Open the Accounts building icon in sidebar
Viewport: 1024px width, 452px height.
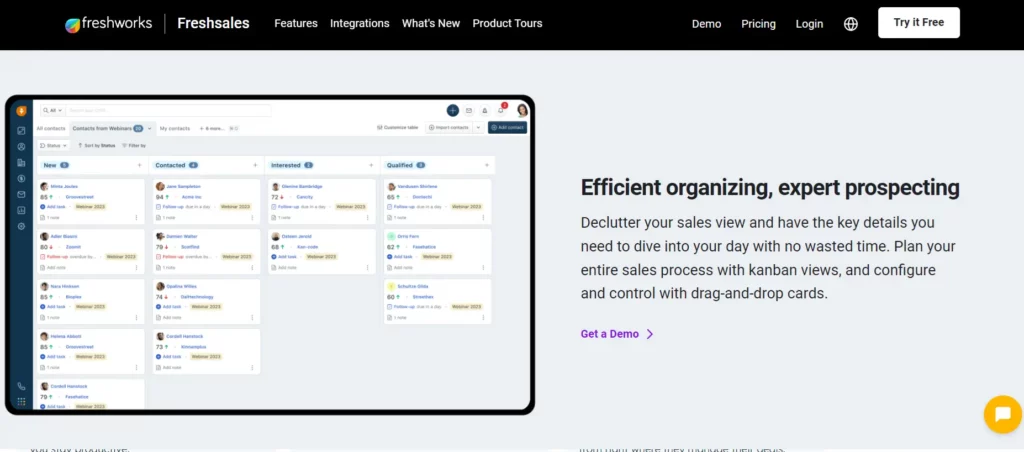coord(22,163)
